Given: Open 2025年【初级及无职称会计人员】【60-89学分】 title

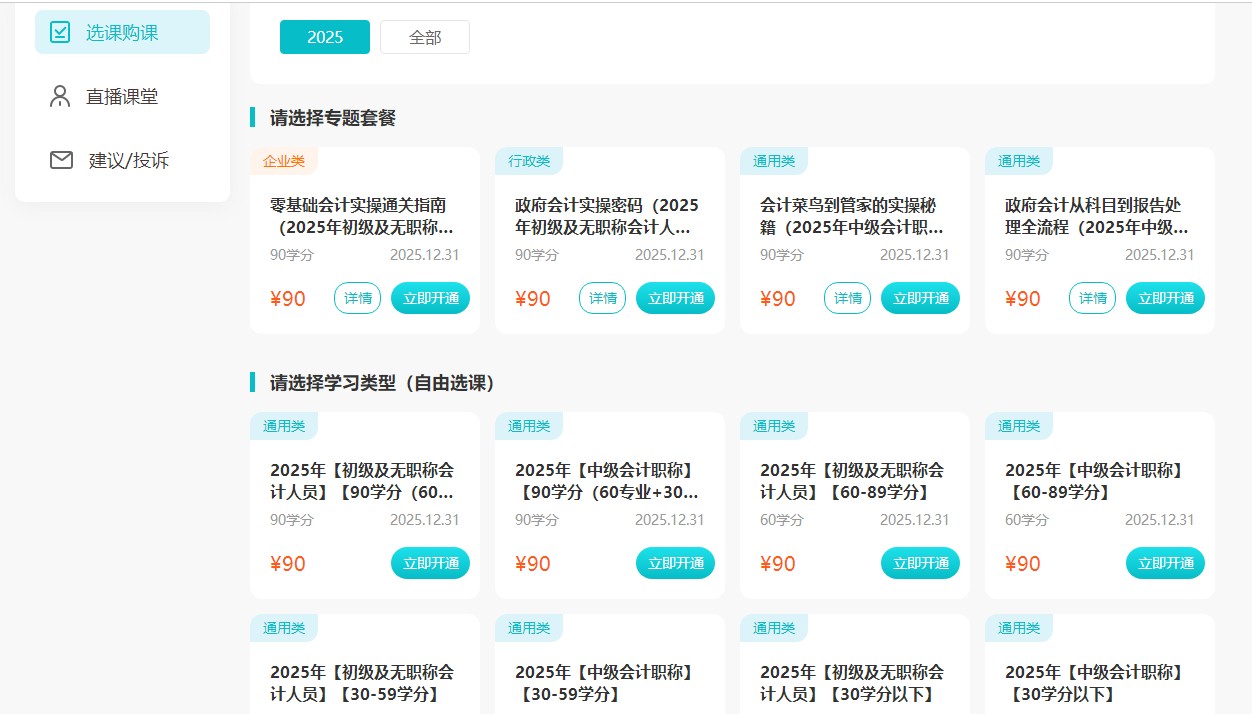Looking at the screenshot, I should (852, 481).
